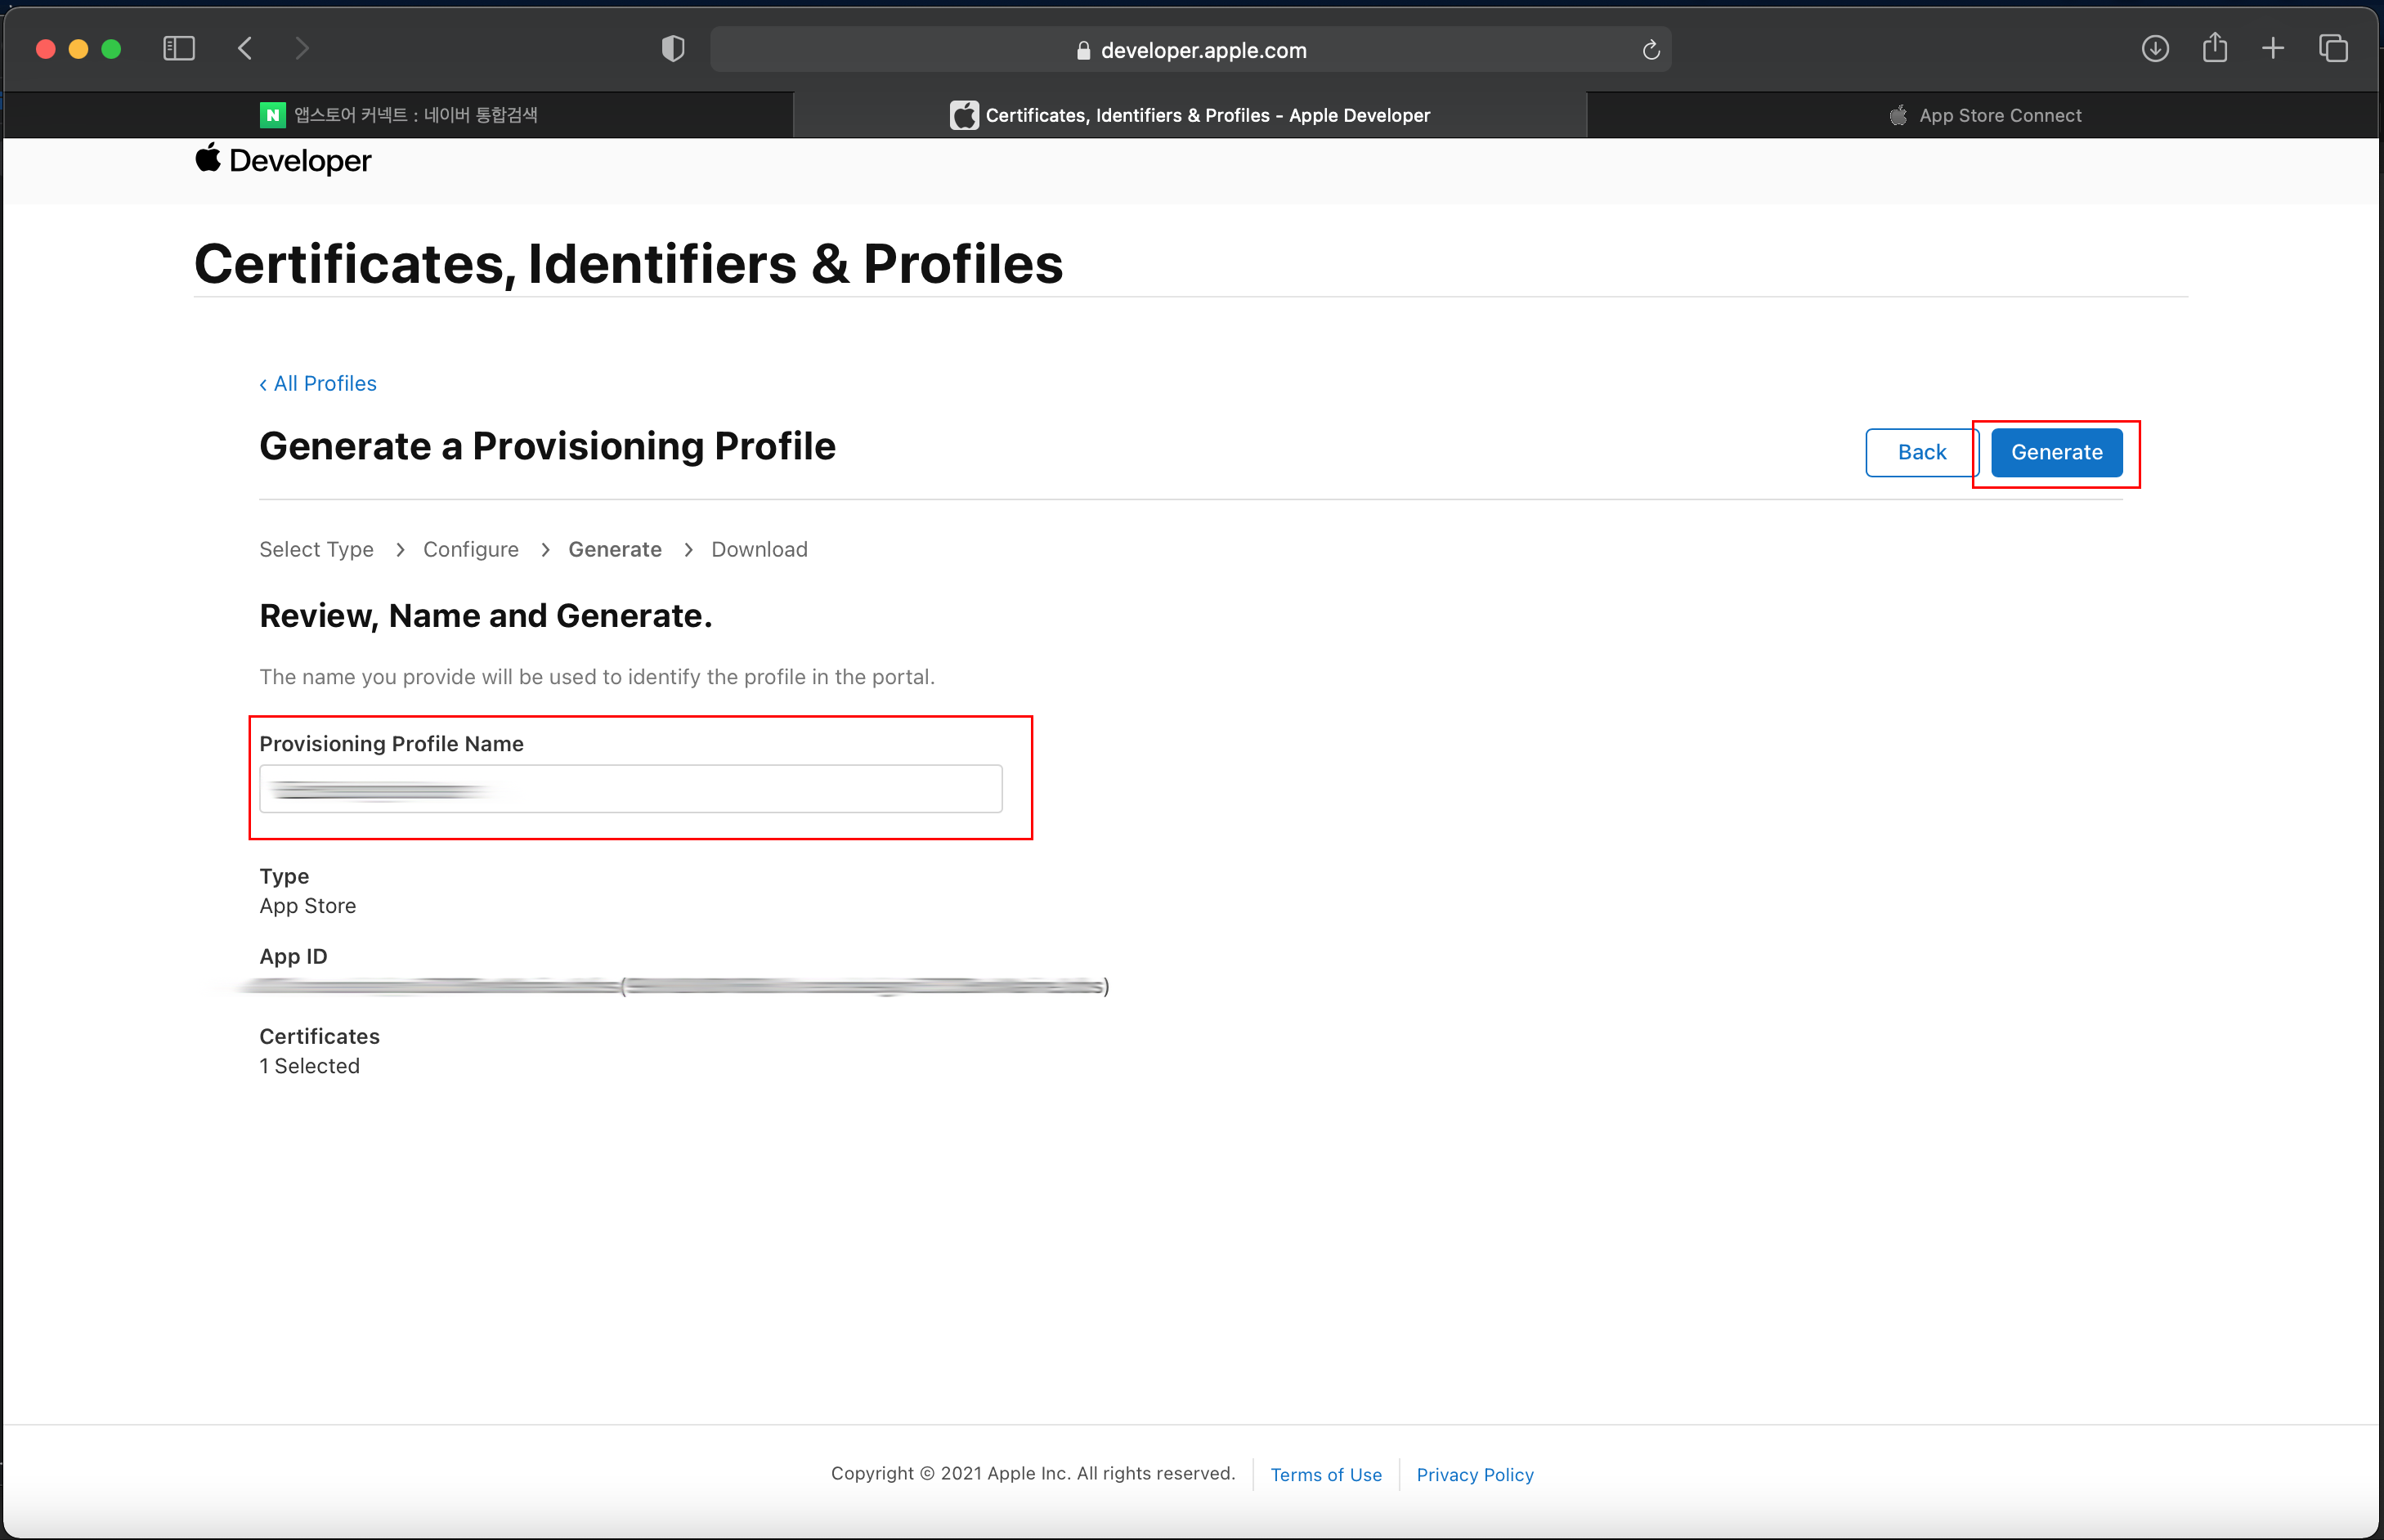Viewport: 2384px width, 1540px height.
Task: Click the Apple Developer logo
Action: (283, 160)
